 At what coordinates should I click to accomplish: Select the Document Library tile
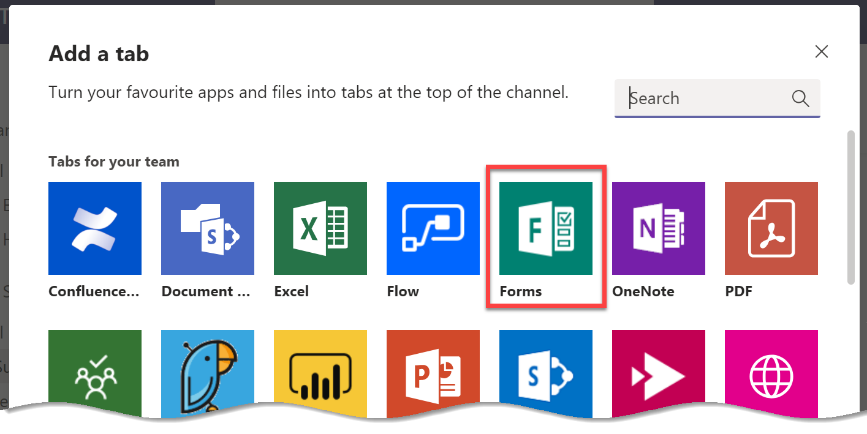click(x=207, y=228)
